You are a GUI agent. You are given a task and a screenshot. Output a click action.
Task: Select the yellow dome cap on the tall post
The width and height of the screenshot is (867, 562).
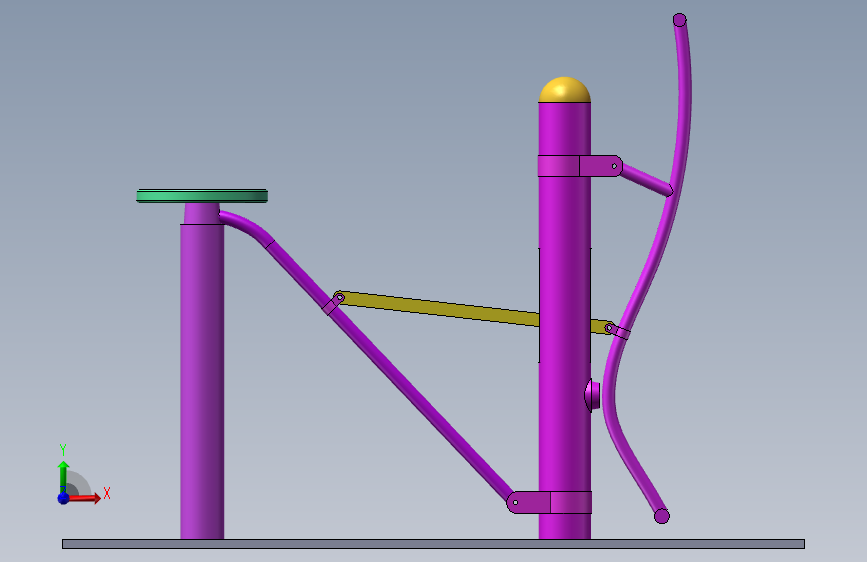point(565,90)
